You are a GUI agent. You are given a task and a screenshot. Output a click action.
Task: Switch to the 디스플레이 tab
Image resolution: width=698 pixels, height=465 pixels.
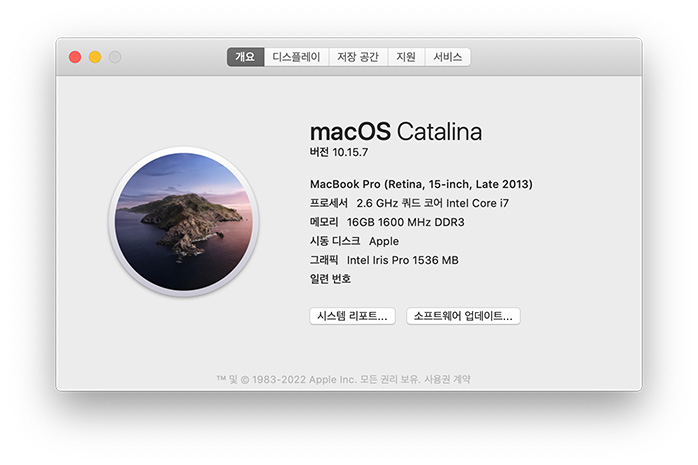[296, 57]
